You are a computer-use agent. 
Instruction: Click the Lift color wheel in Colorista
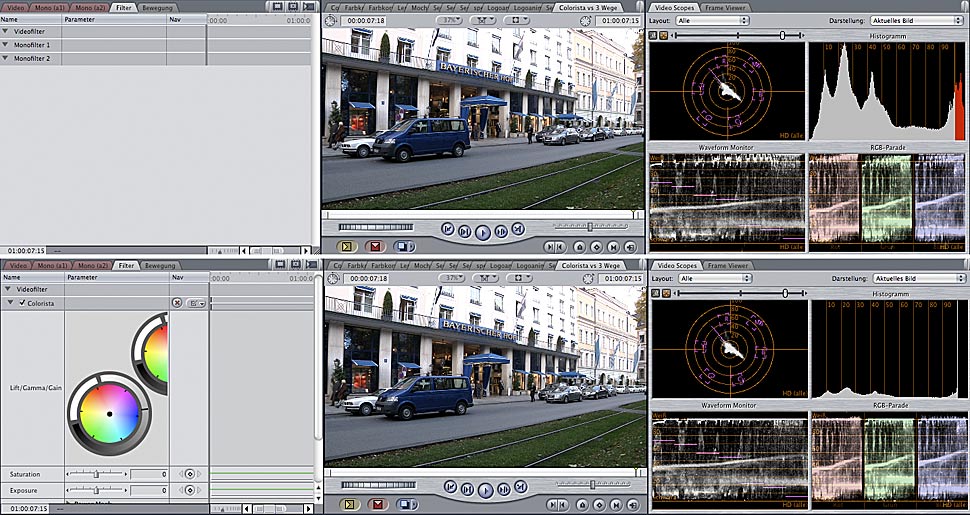click(108, 413)
